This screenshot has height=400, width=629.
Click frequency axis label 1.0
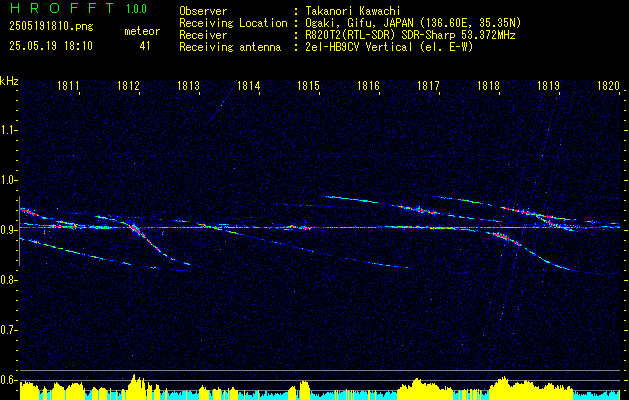(x=8, y=180)
